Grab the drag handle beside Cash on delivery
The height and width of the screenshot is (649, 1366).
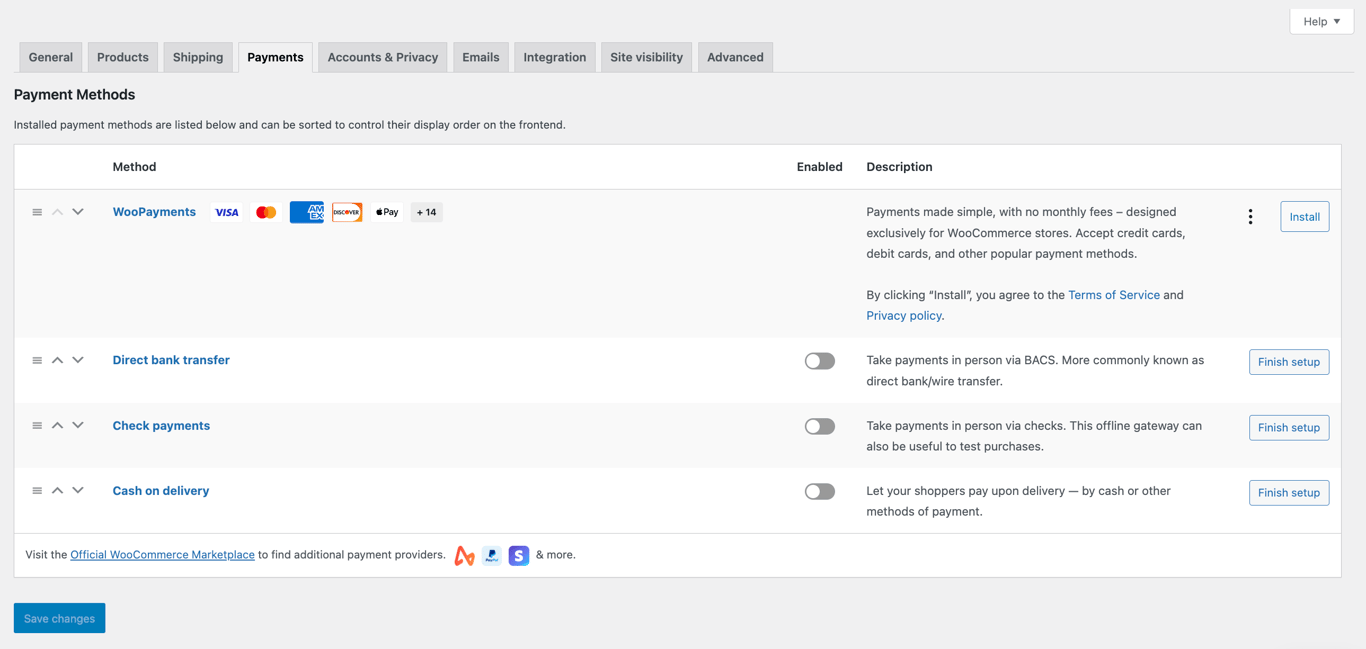pyautogui.click(x=36, y=490)
